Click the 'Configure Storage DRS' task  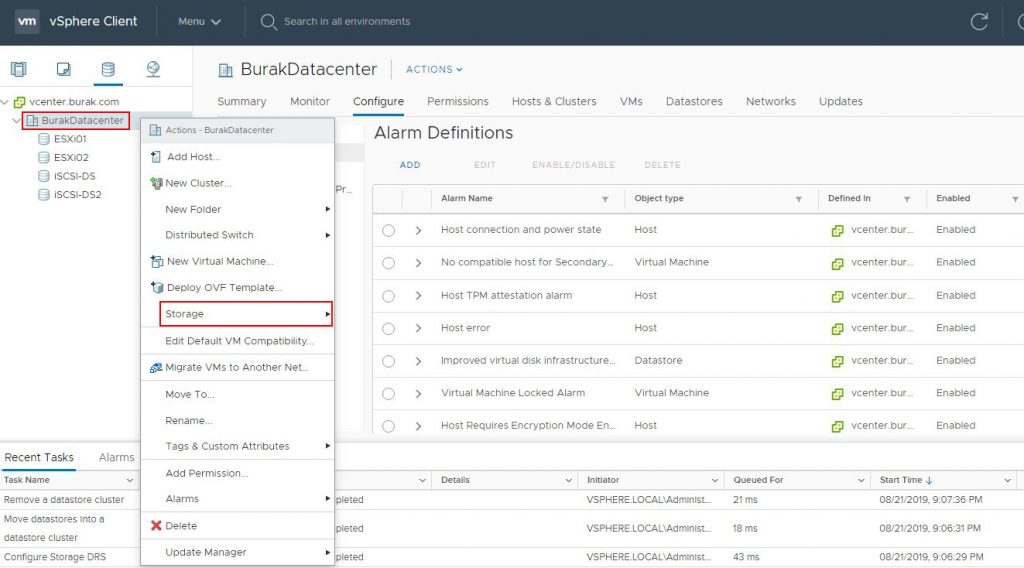point(55,557)
